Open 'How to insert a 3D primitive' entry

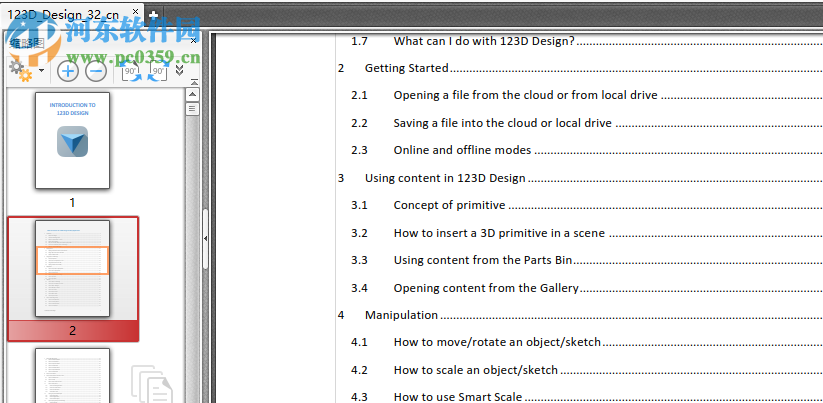499,233
